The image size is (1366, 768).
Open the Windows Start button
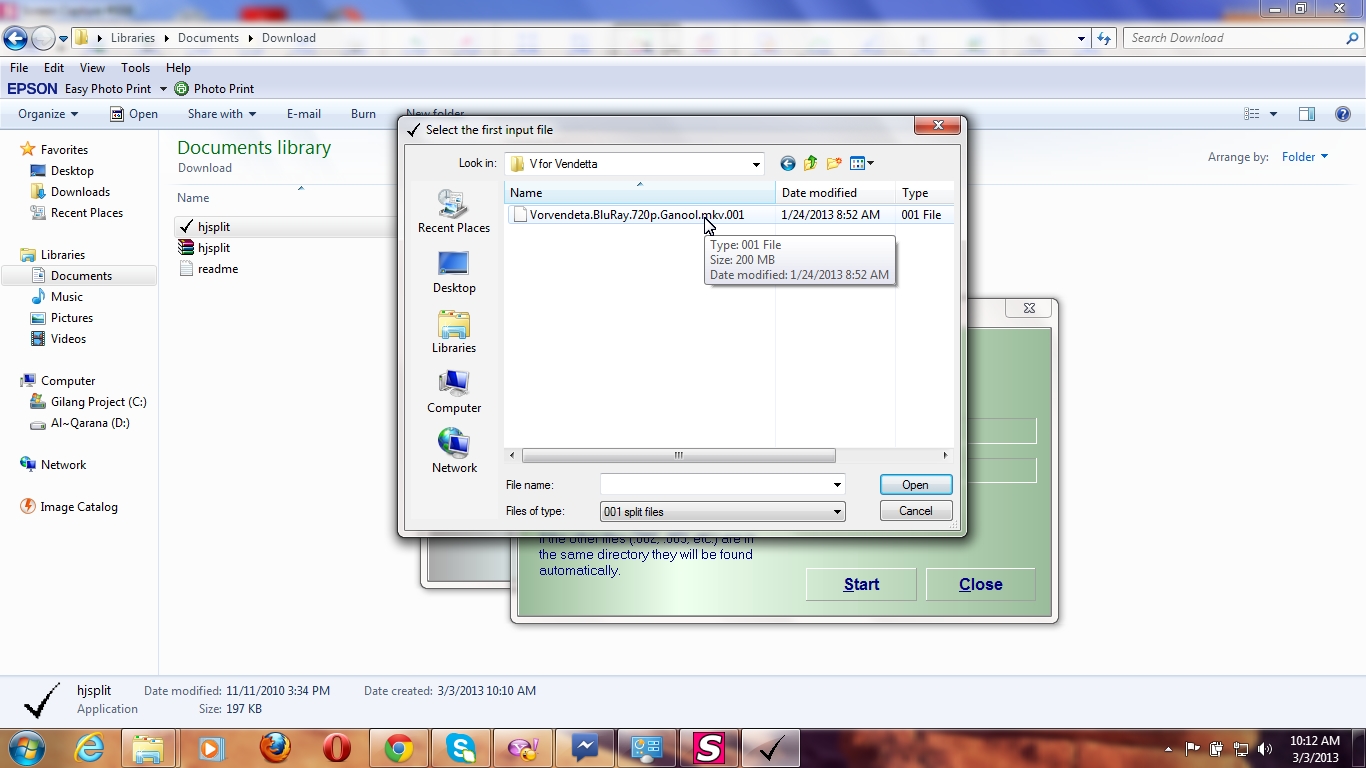25,748
